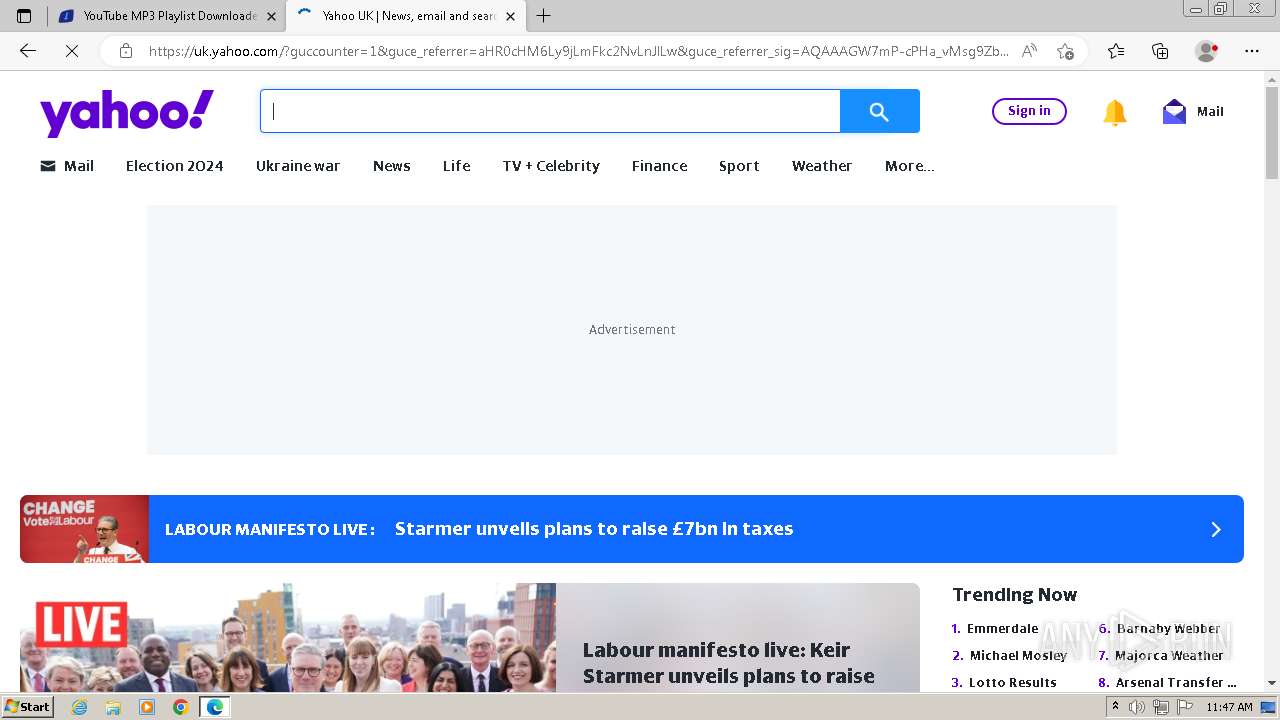Viewport: 1280px width, 720px height.
Task: Open News navigation item
Action: [391, 166]
